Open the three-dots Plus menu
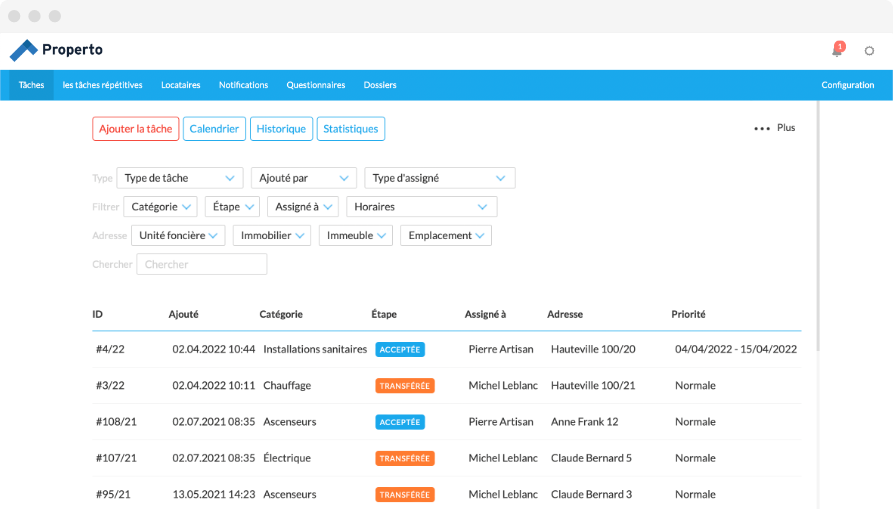 pos(775,128)
